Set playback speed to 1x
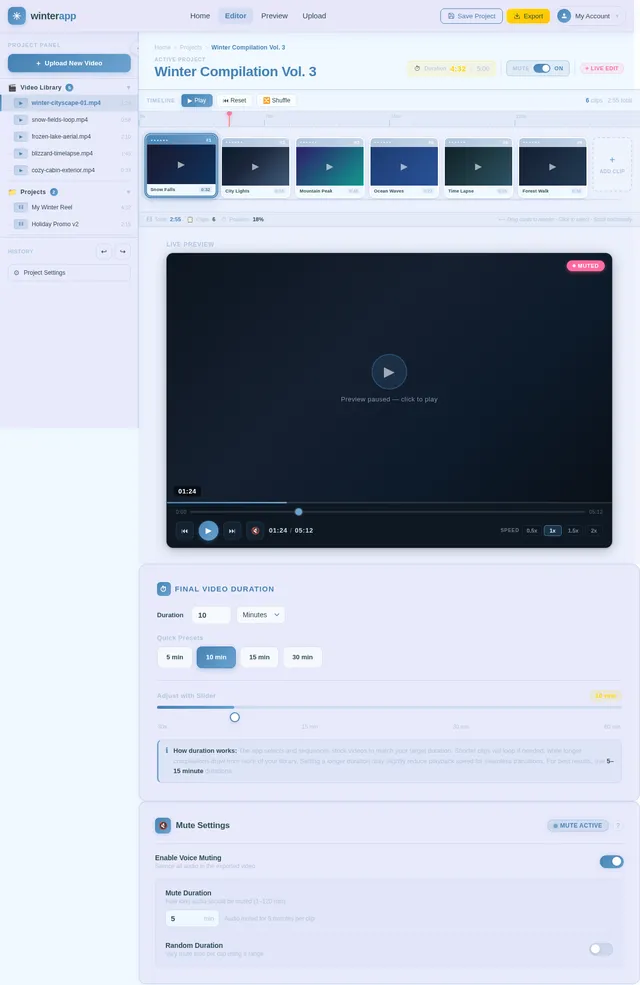 [x=553, y=531]
